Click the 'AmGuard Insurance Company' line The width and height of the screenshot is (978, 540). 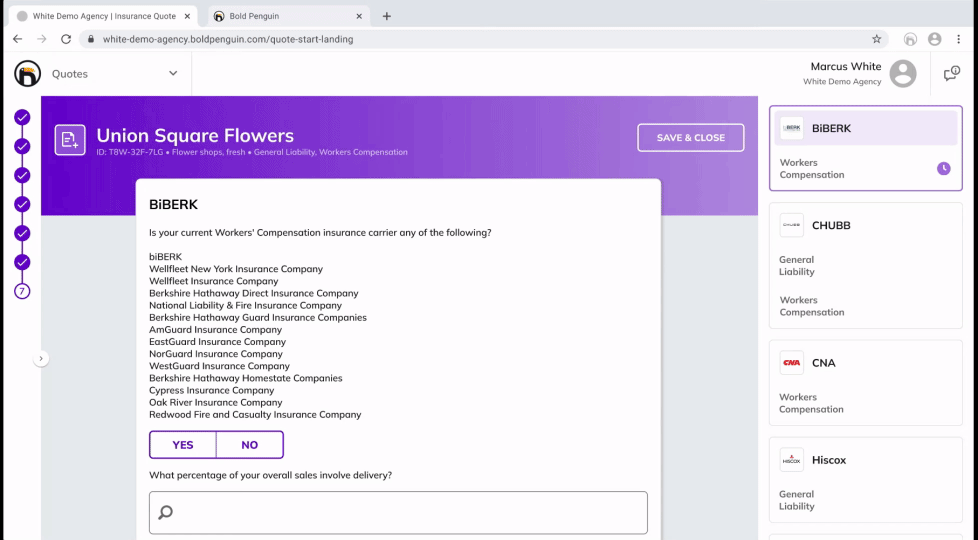215,329
